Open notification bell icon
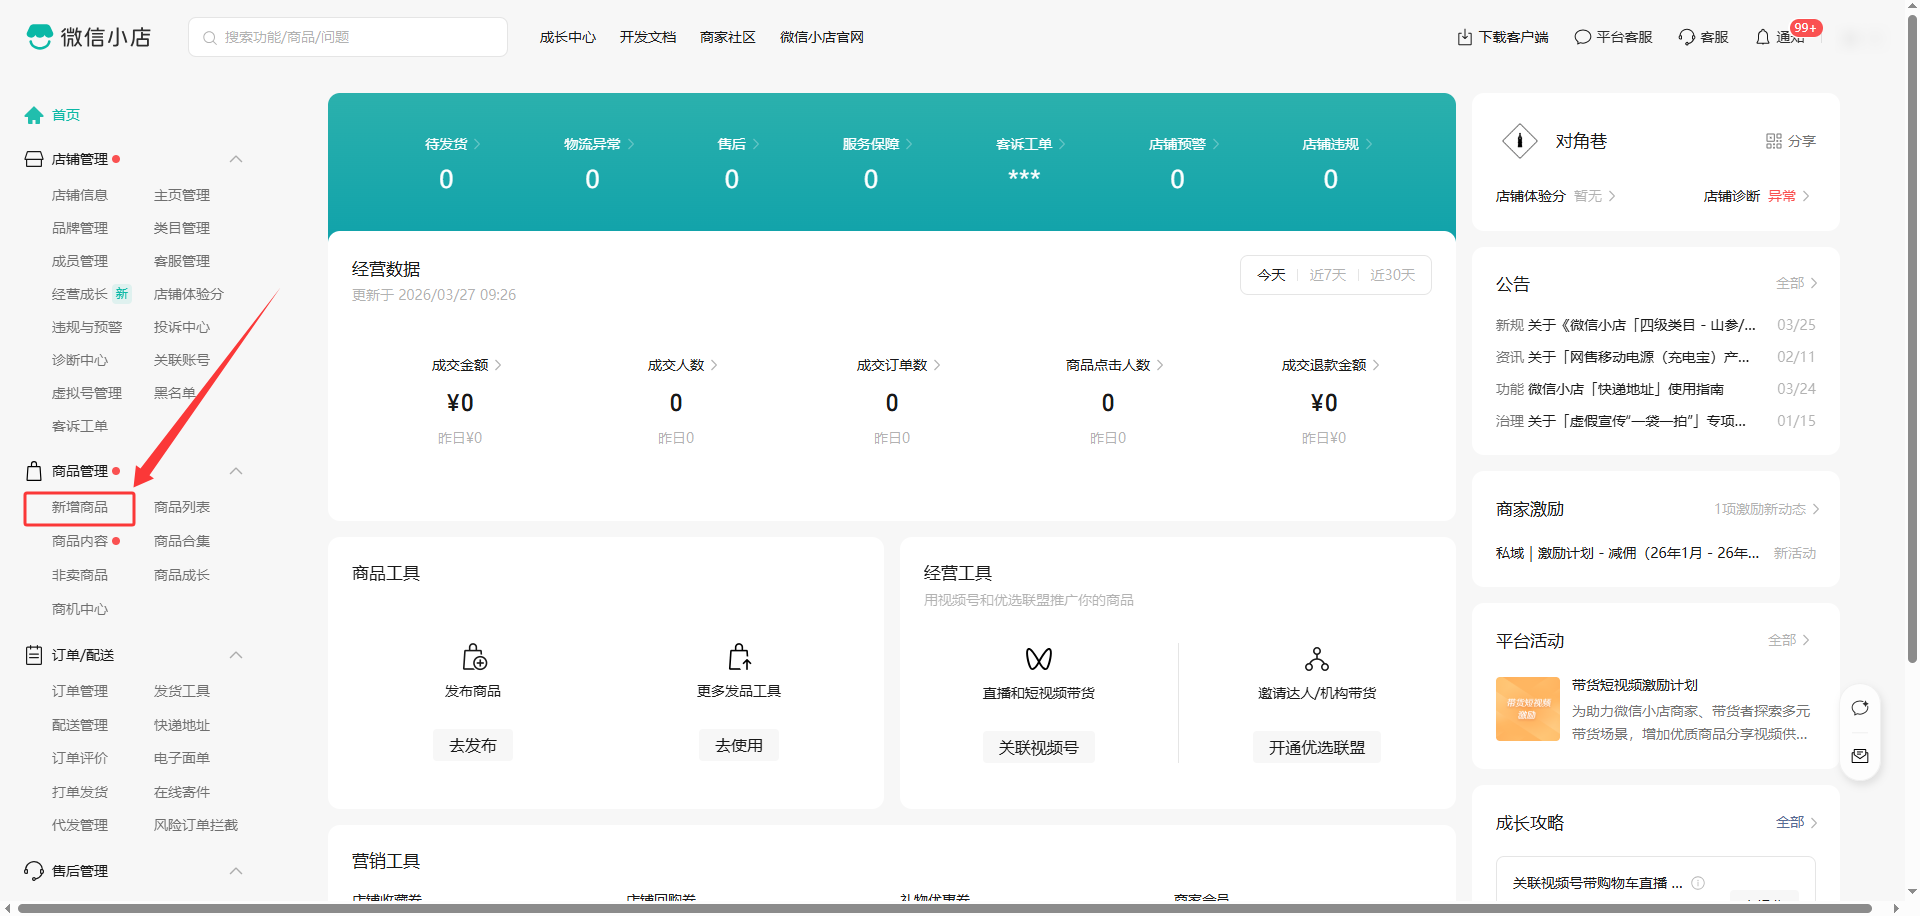This screenshot has height=916, width=1920. tap(1763, 37)
